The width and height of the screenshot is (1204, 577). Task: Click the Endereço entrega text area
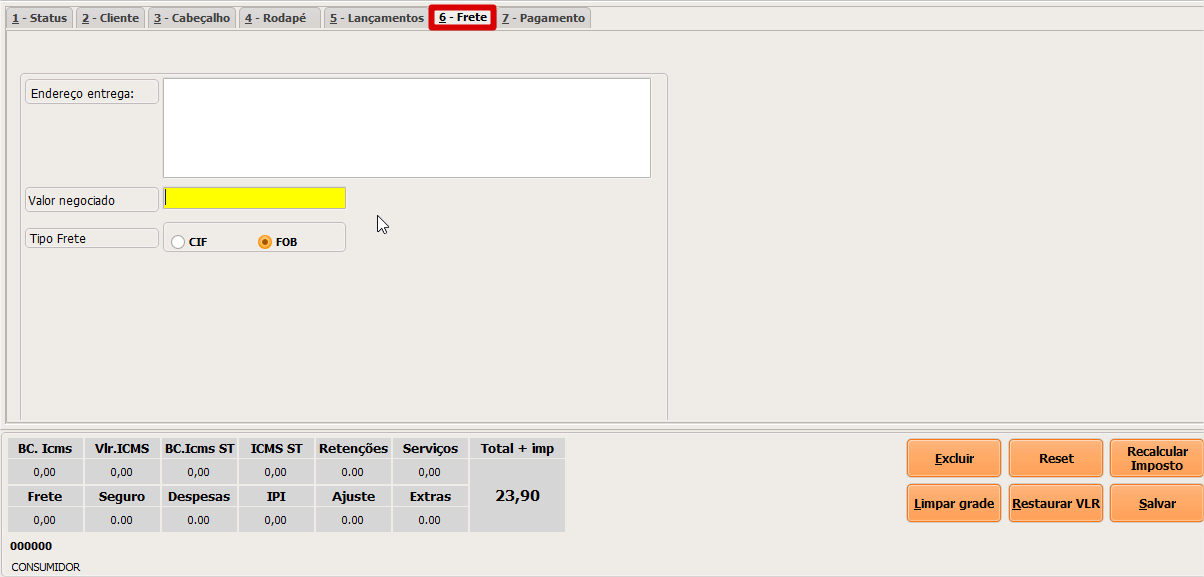(x=406, y=128)
